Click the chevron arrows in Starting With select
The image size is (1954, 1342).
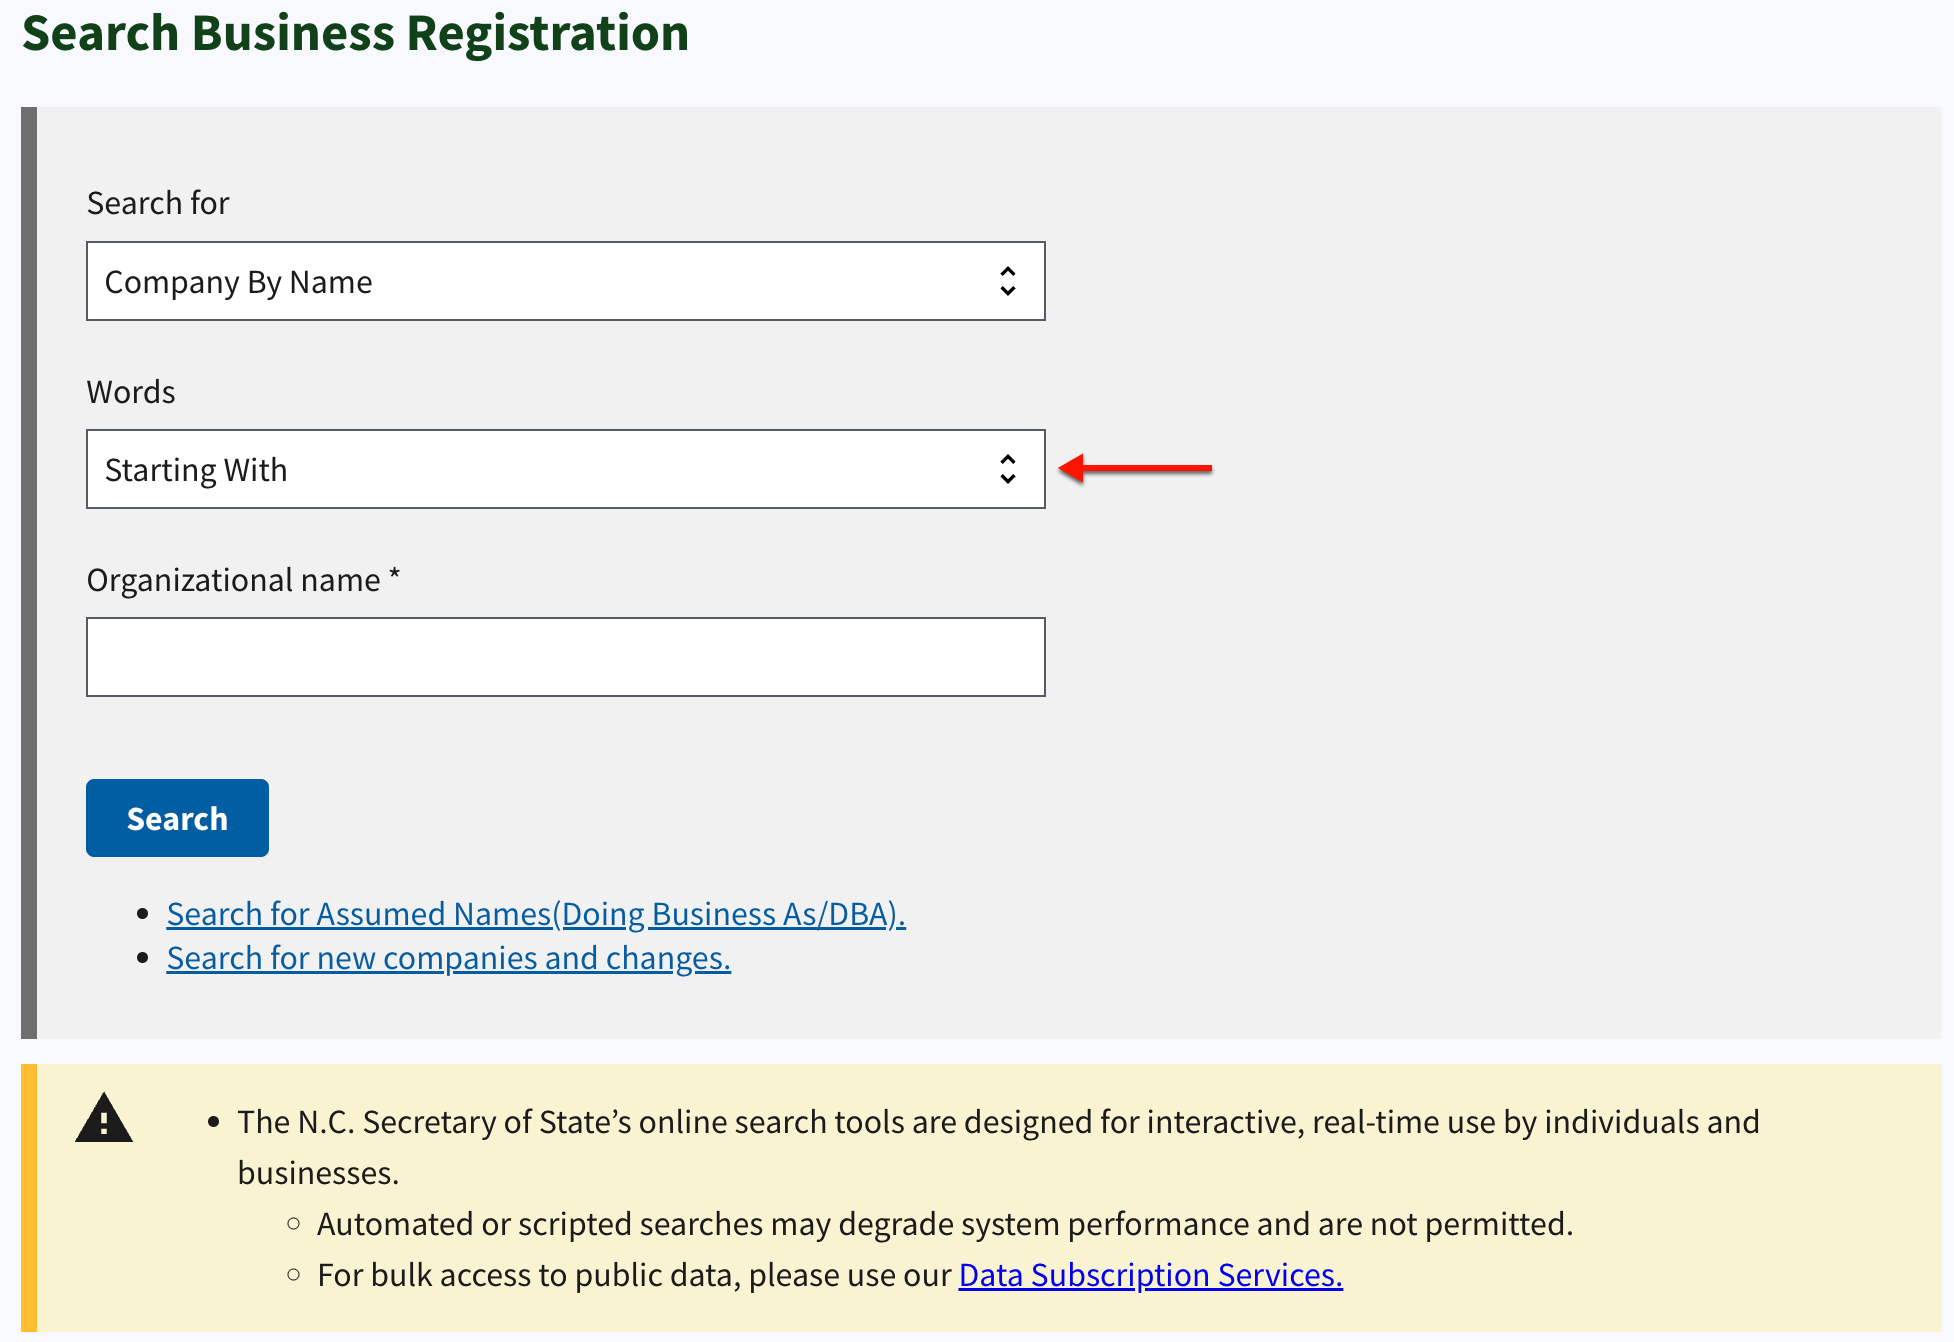pyautogui.click(x=1008, y=469)
